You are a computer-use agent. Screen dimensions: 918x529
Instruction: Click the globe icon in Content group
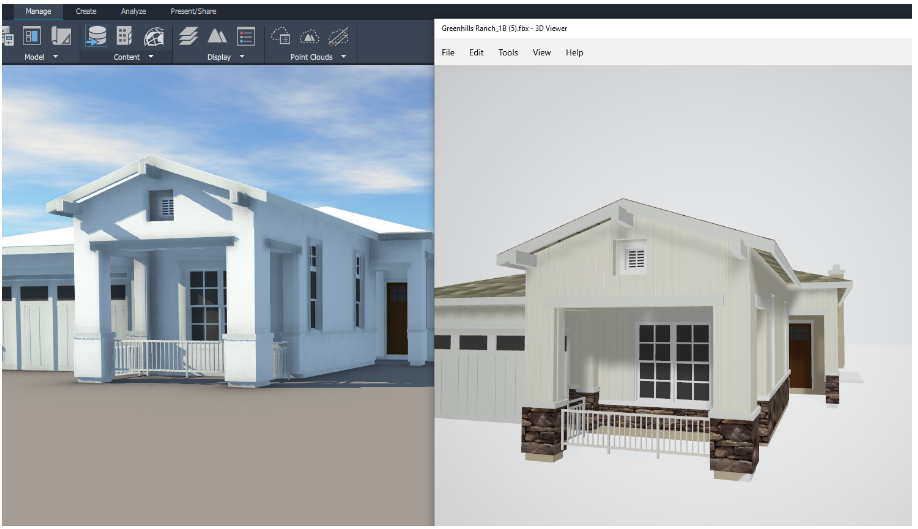154,36
